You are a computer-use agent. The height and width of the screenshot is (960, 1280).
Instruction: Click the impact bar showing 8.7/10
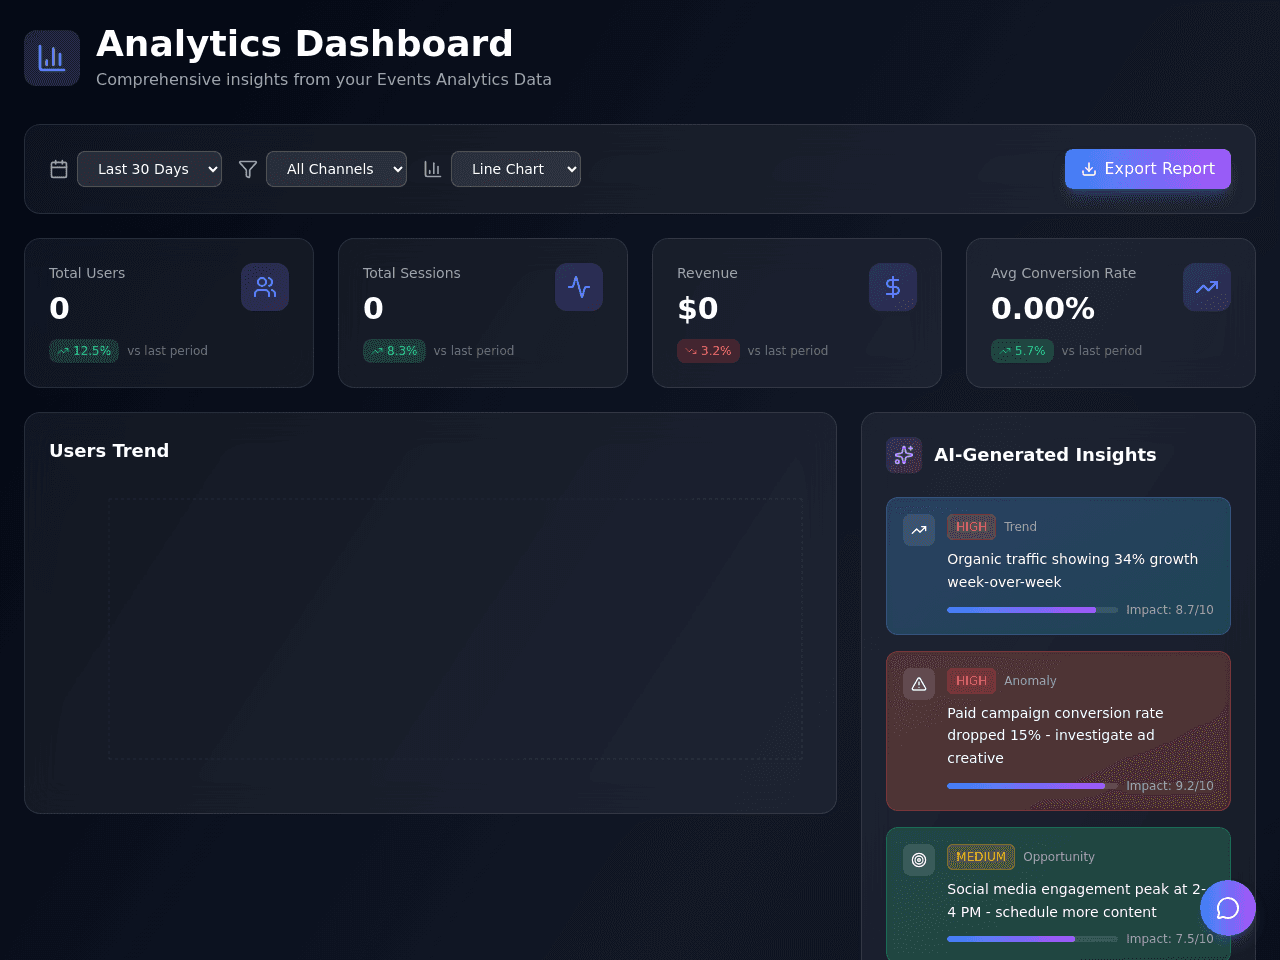click(x=1032, y=610)
